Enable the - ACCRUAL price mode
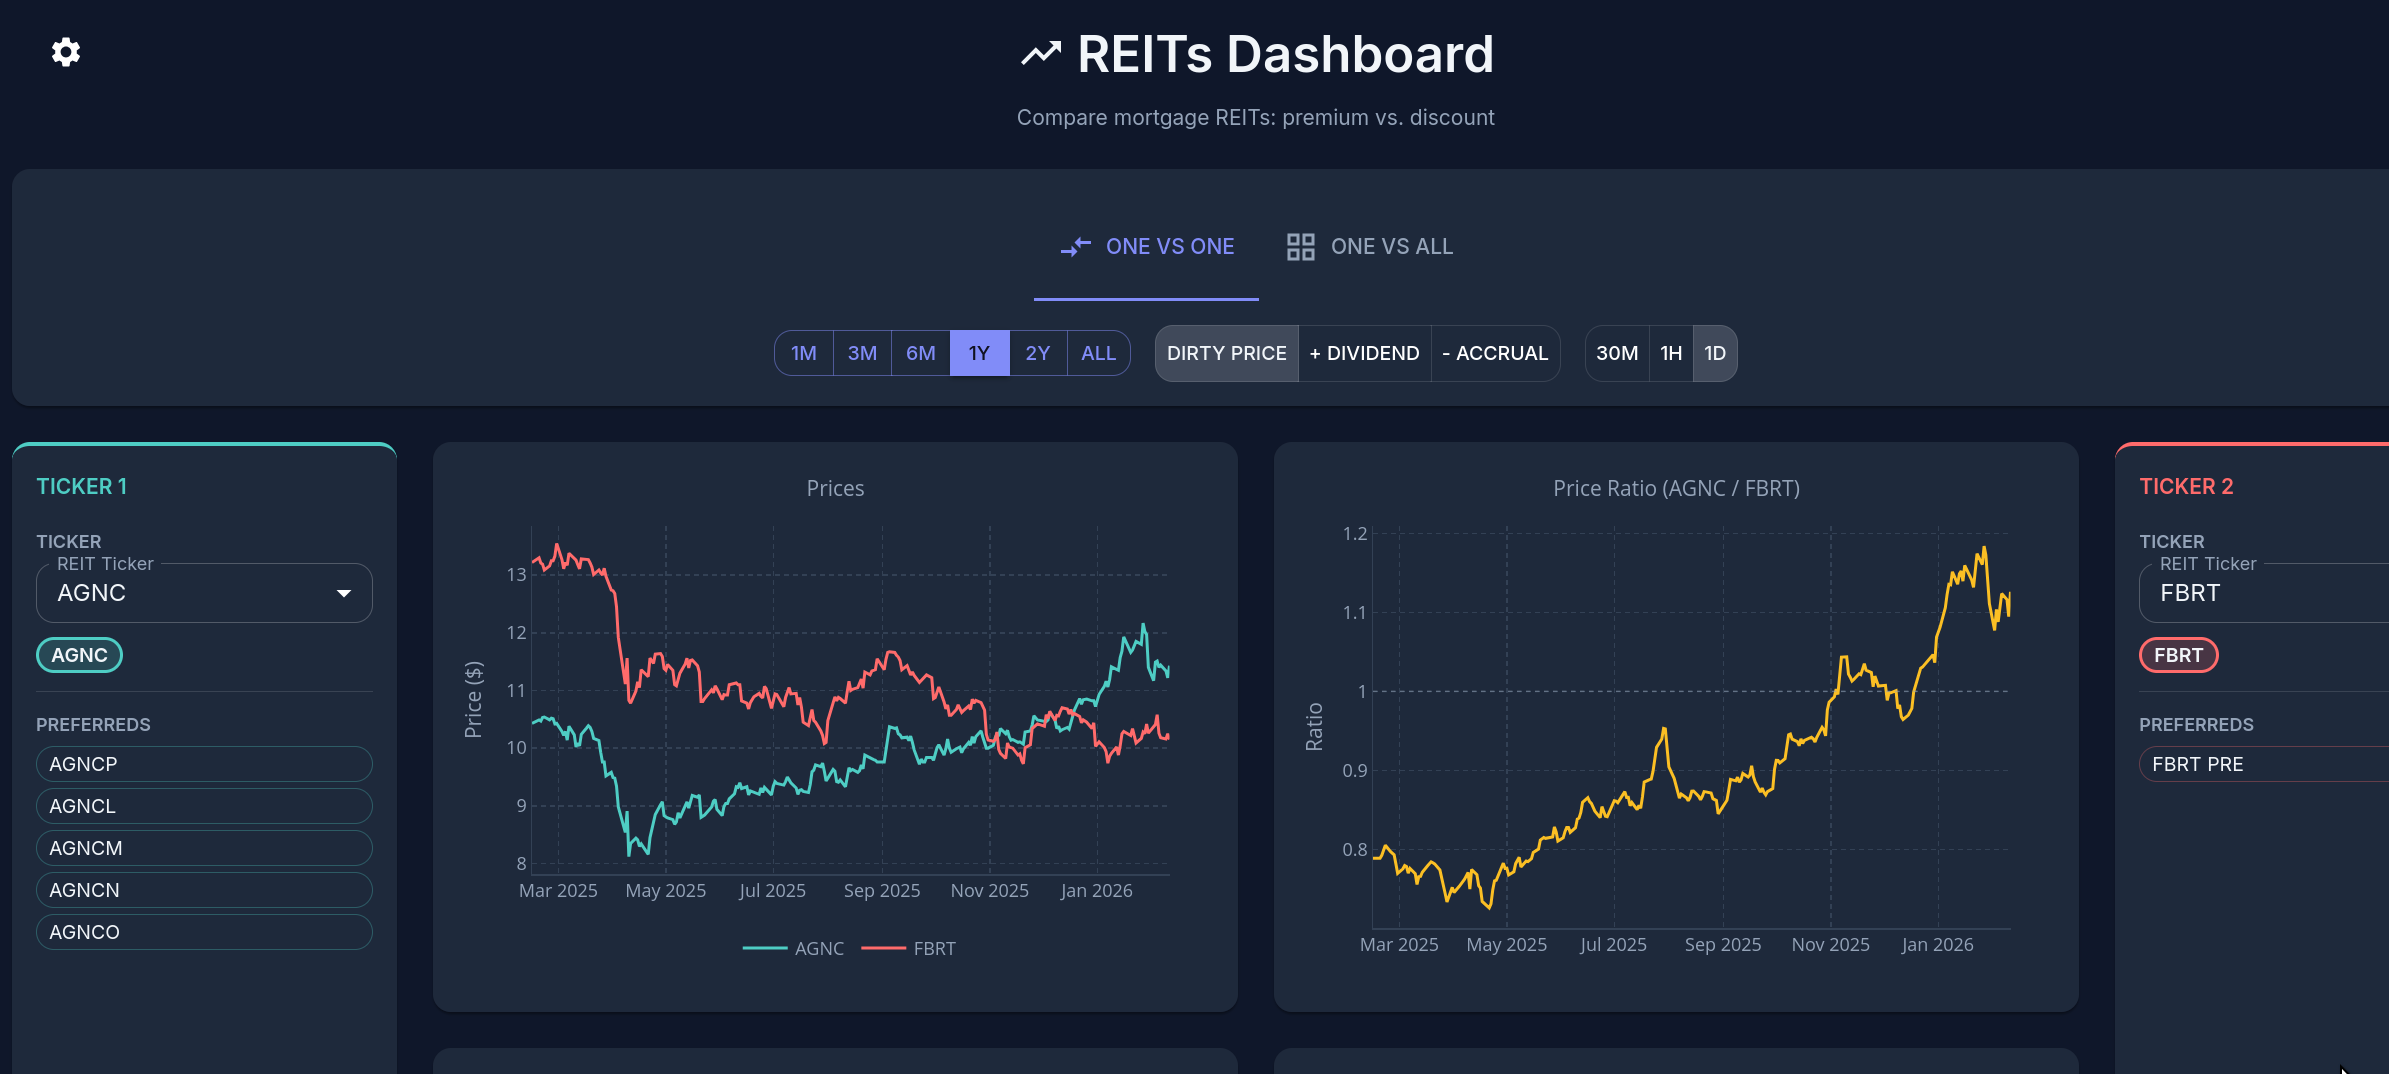This screenshot has width=2389, height=1074. point(1495,353)
